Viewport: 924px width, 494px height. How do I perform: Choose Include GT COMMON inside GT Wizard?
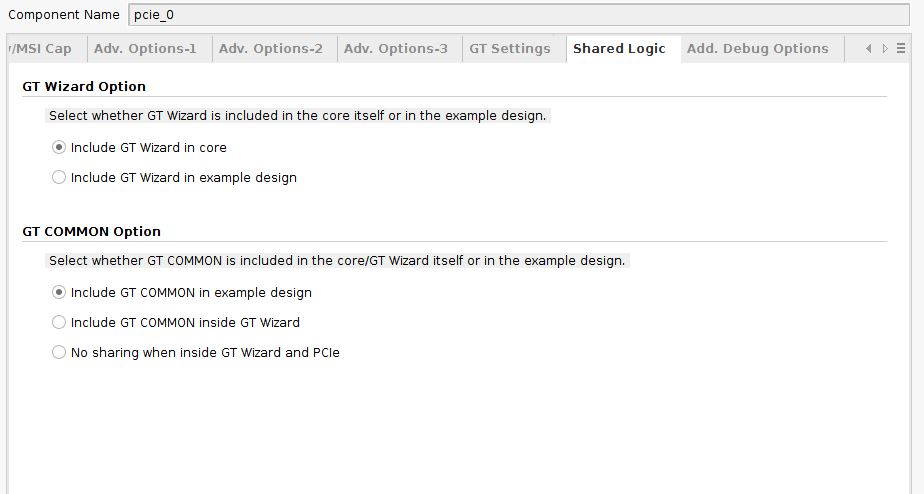coord(59,323)
